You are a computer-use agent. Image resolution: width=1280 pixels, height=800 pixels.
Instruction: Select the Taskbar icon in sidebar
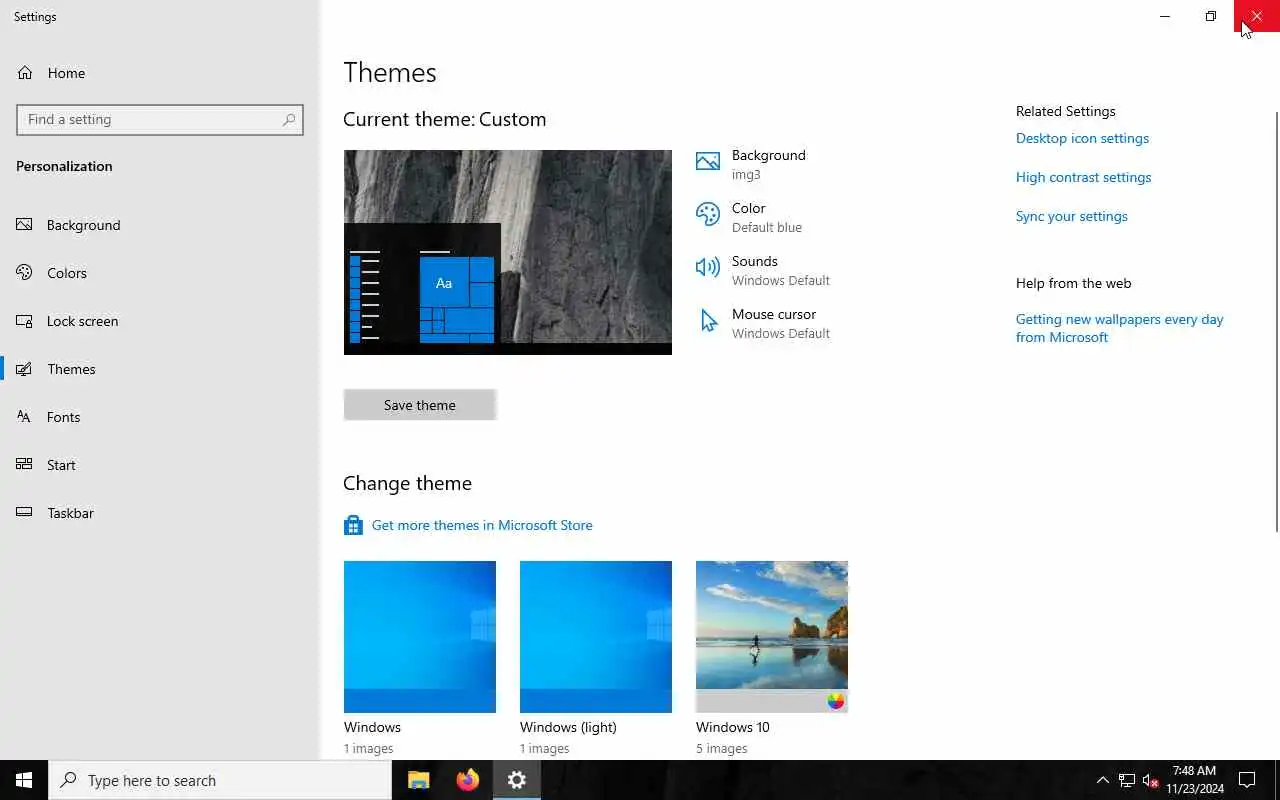point(25,513)
